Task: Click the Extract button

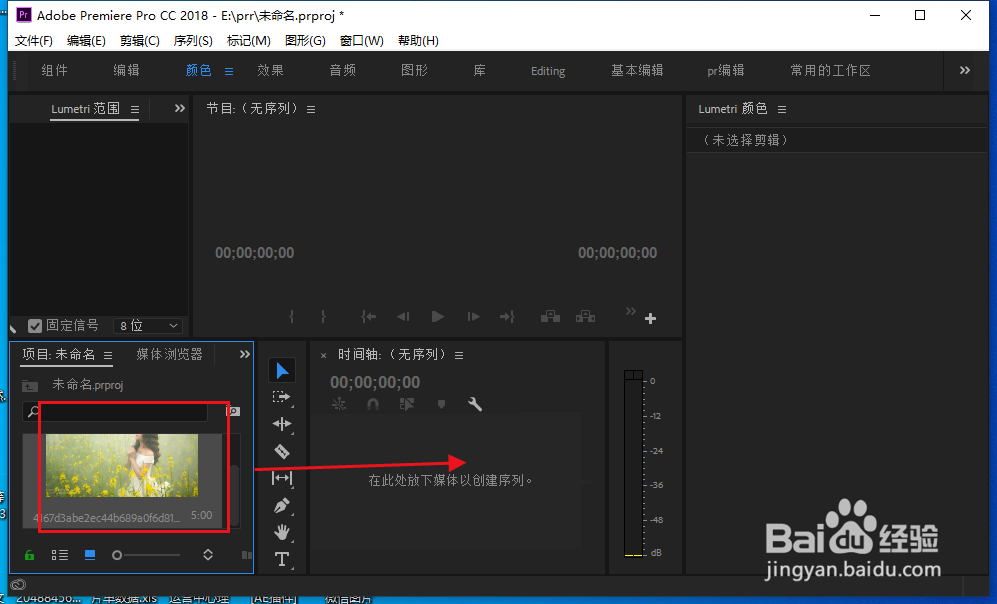Action: 585,317
